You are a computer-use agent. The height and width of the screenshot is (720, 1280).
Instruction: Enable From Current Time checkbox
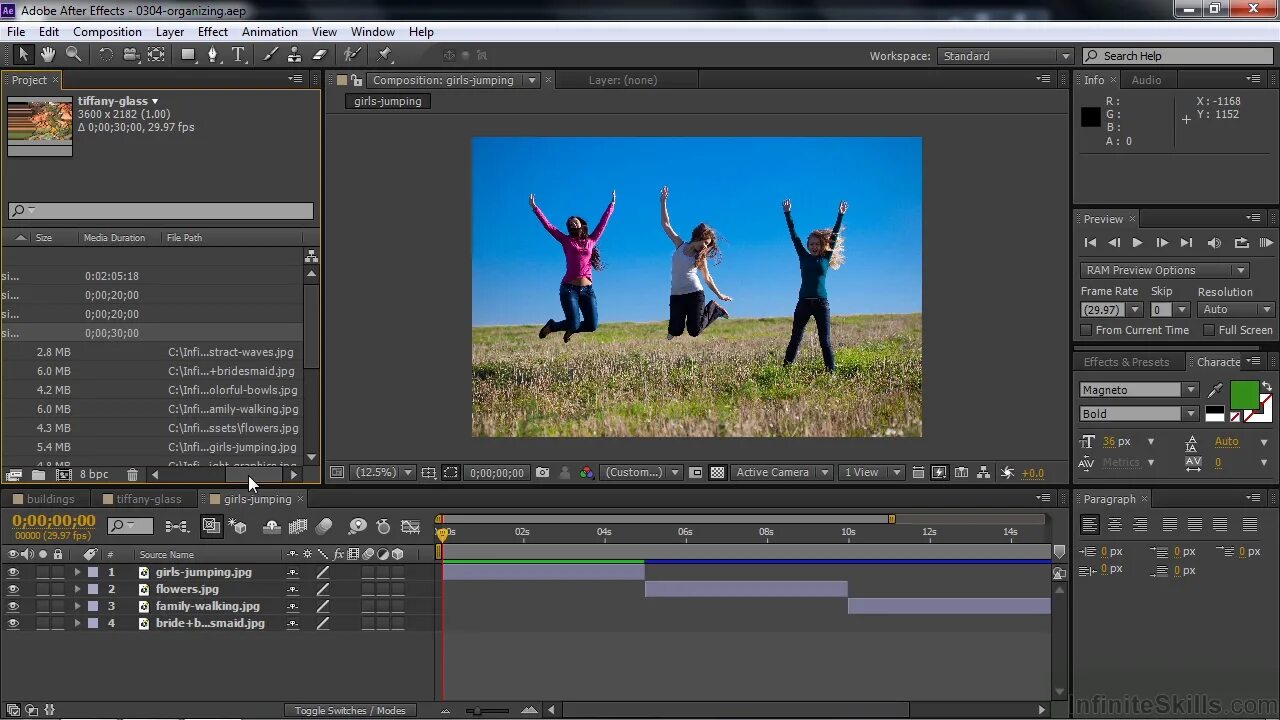pyautogui.click(x=1087, y=330)
